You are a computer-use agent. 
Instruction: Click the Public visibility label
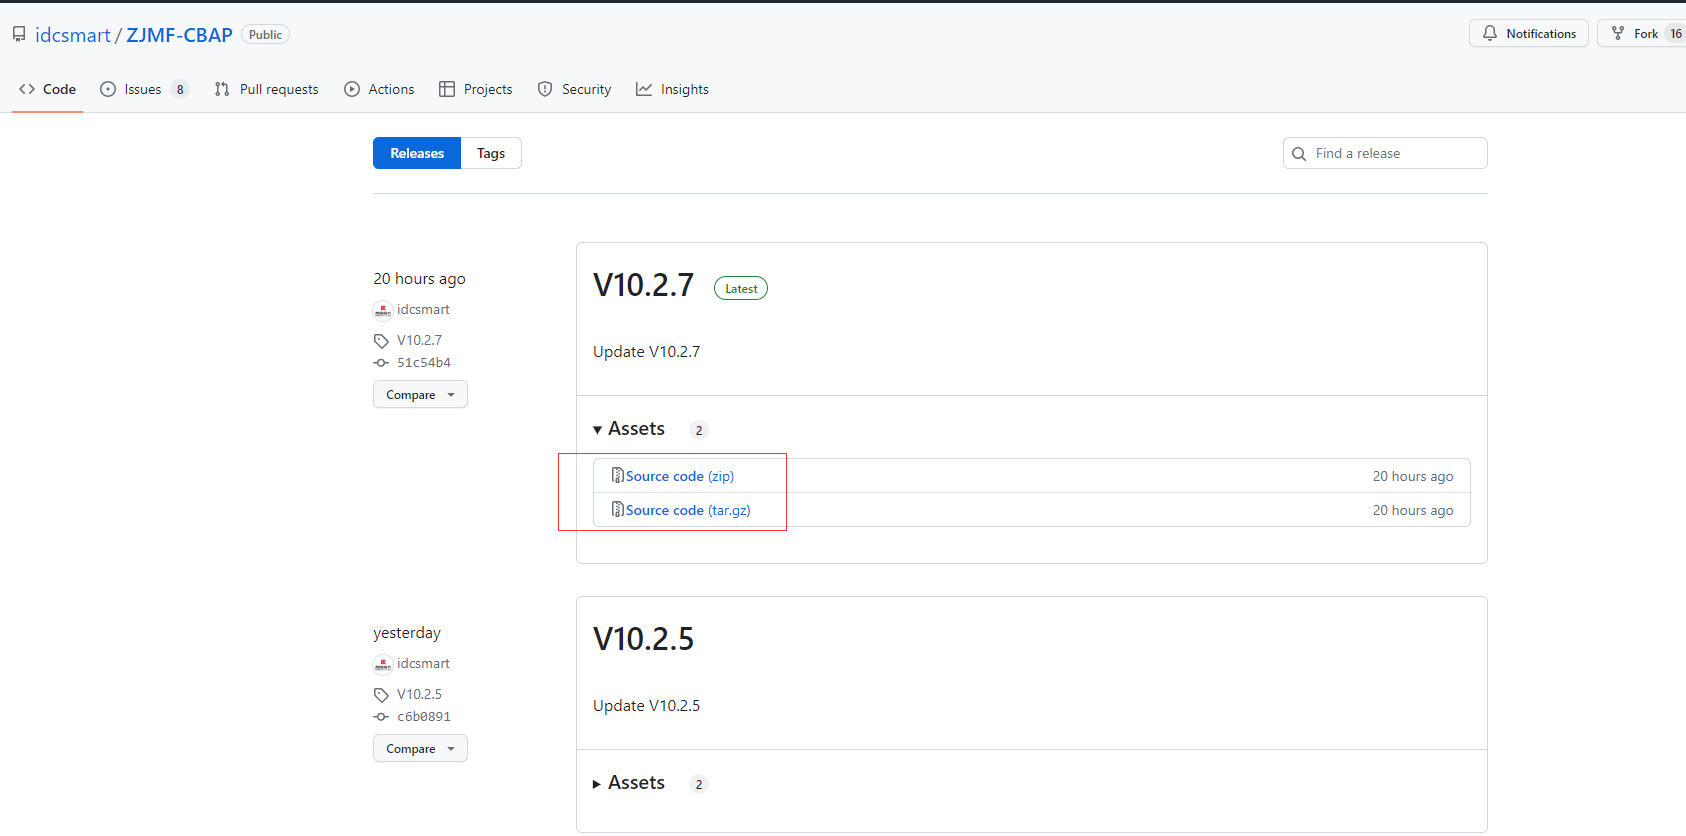pyautogui.click(x=265, y=34)
